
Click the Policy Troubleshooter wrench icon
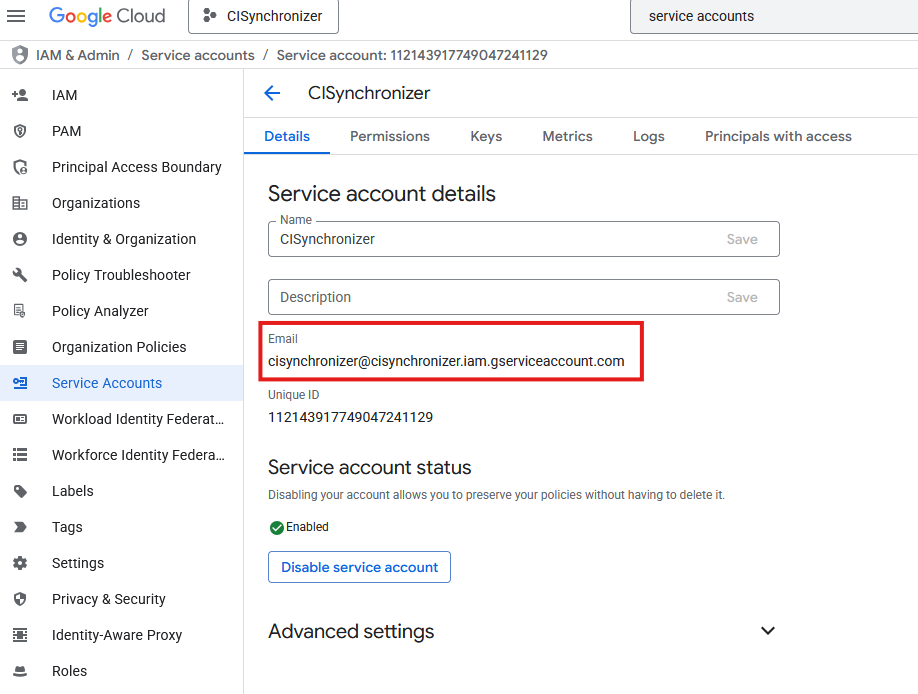[20, 275]
